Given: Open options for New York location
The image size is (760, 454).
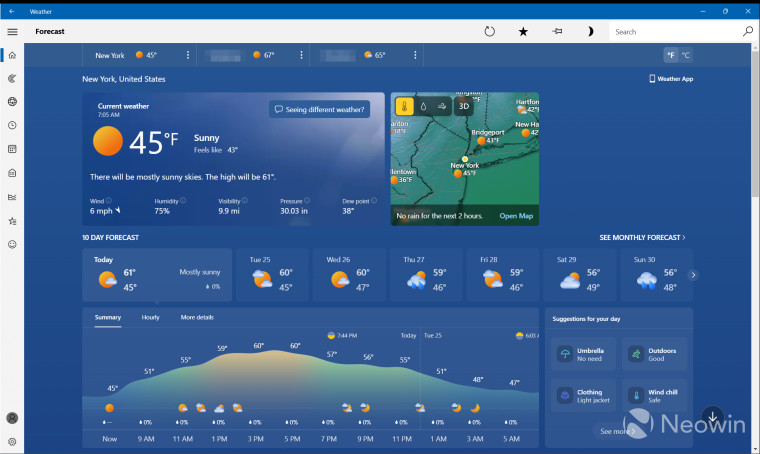Looking at the screenshot, I should click(188, 55).
